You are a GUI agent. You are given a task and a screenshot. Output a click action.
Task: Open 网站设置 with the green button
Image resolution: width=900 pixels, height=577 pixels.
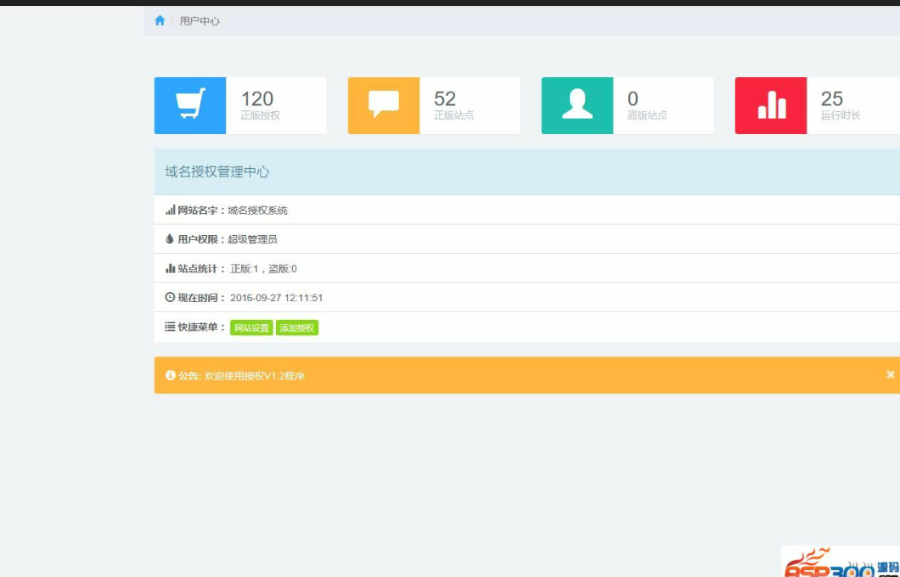point(250,327)
